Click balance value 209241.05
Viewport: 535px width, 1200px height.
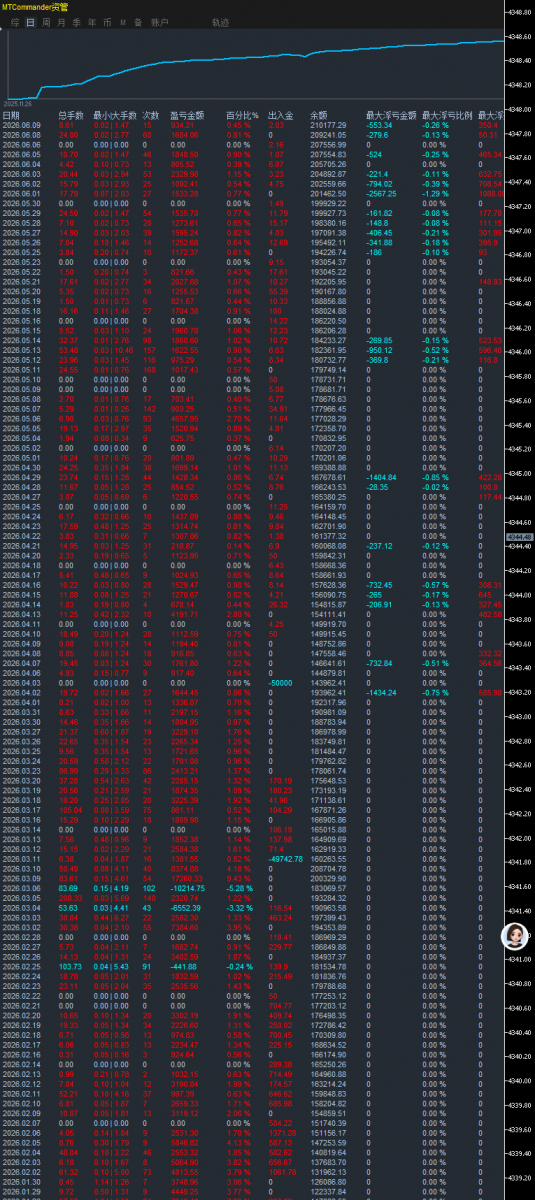[328, 135]
